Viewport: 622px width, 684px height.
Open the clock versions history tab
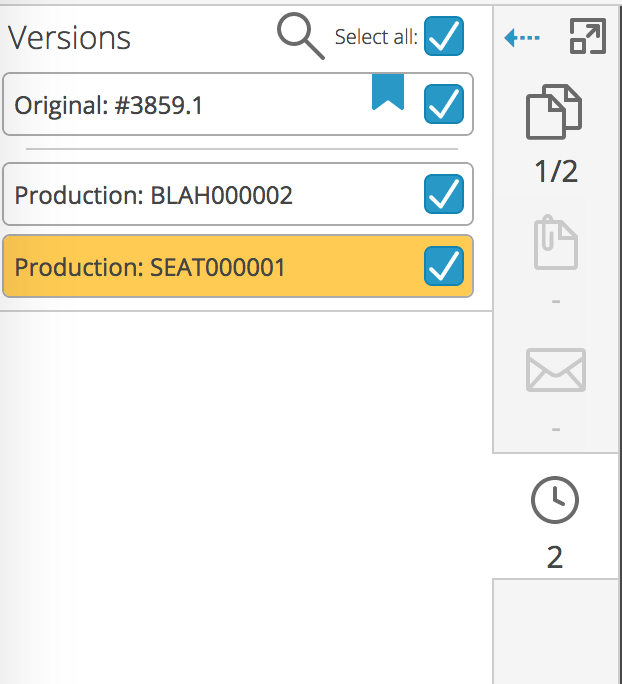coord(555,500)
